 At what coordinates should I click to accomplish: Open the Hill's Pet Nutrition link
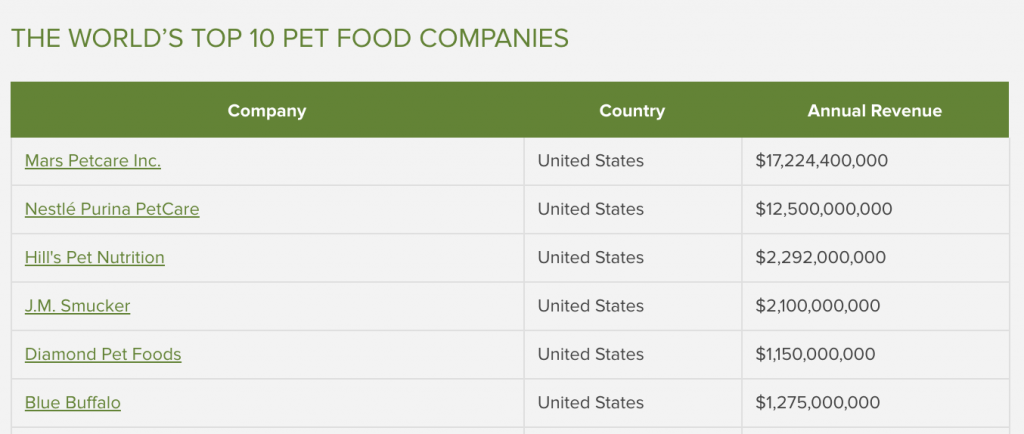click(95, 257)
